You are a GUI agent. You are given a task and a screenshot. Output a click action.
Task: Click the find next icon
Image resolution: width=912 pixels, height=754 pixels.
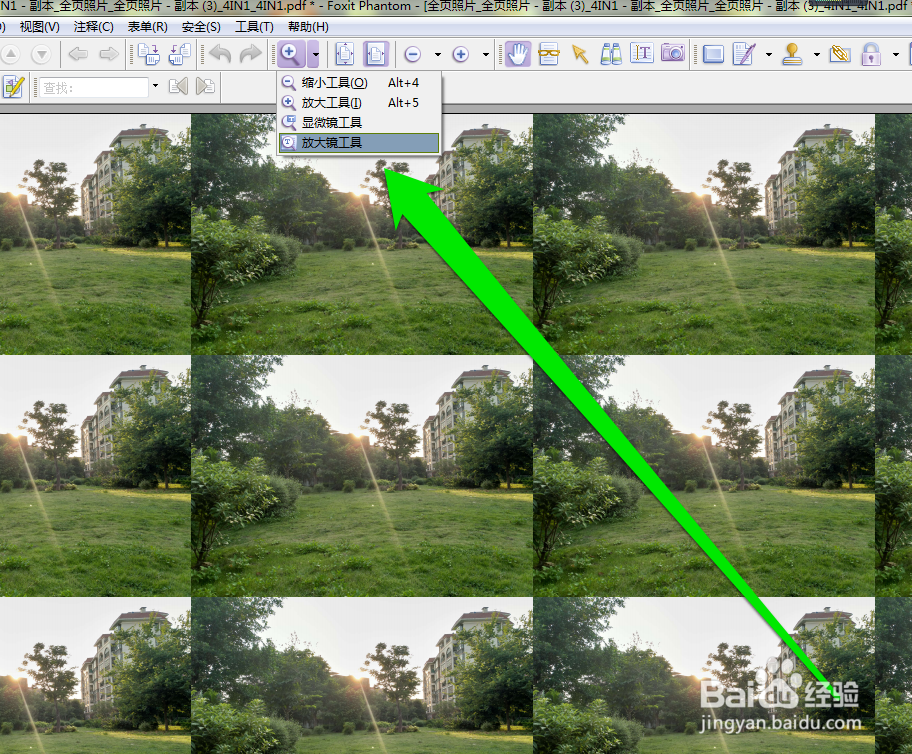coord(205,87)
